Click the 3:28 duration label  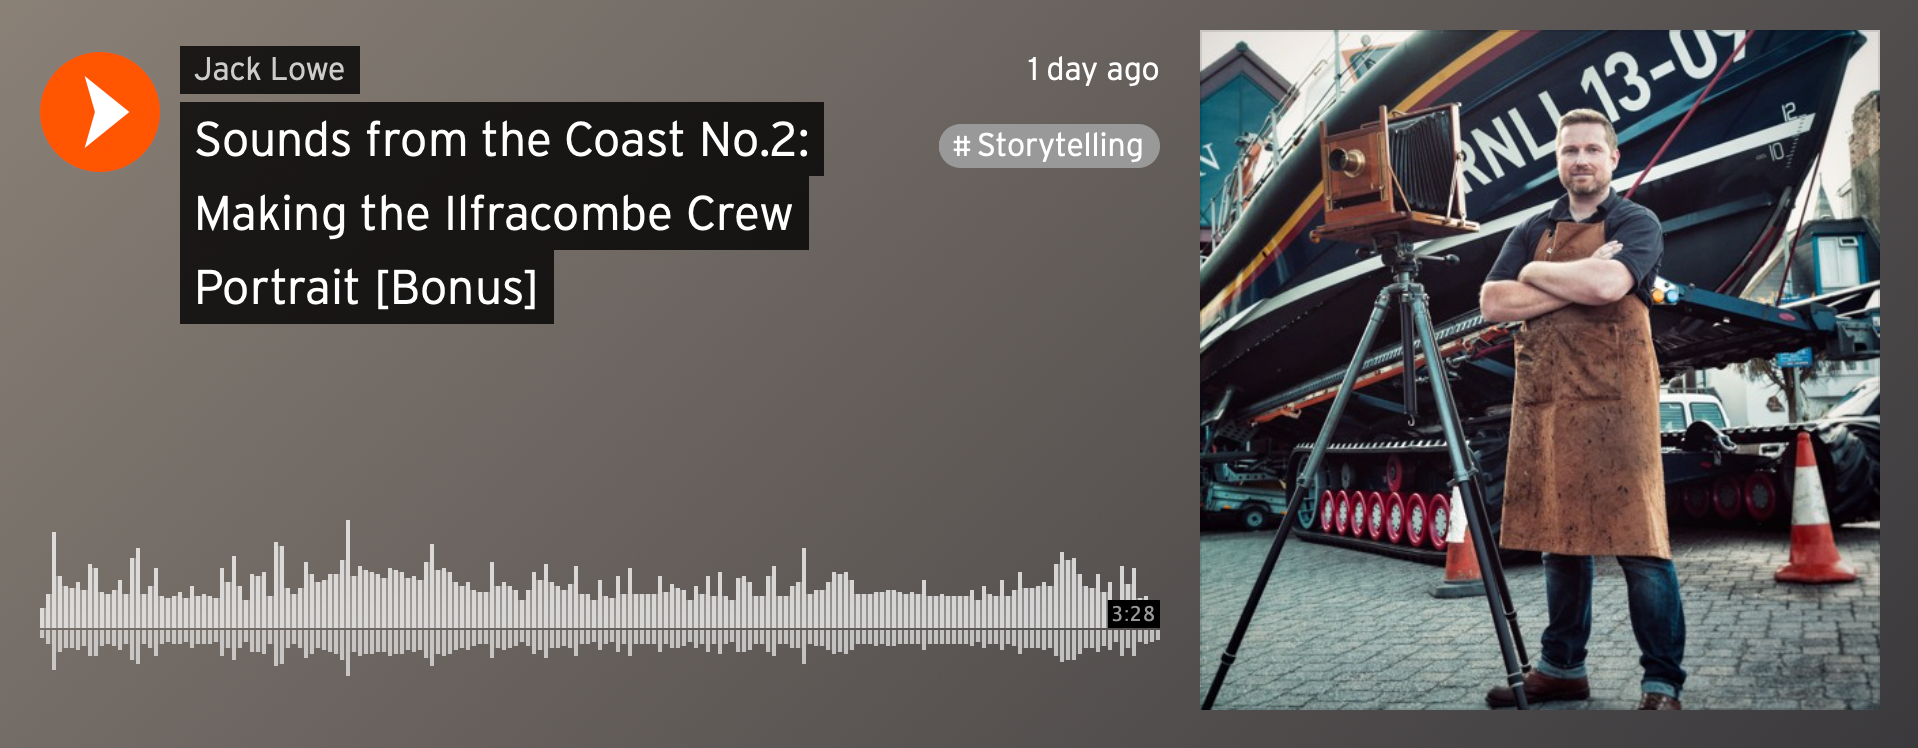(x=1134, y=614)
